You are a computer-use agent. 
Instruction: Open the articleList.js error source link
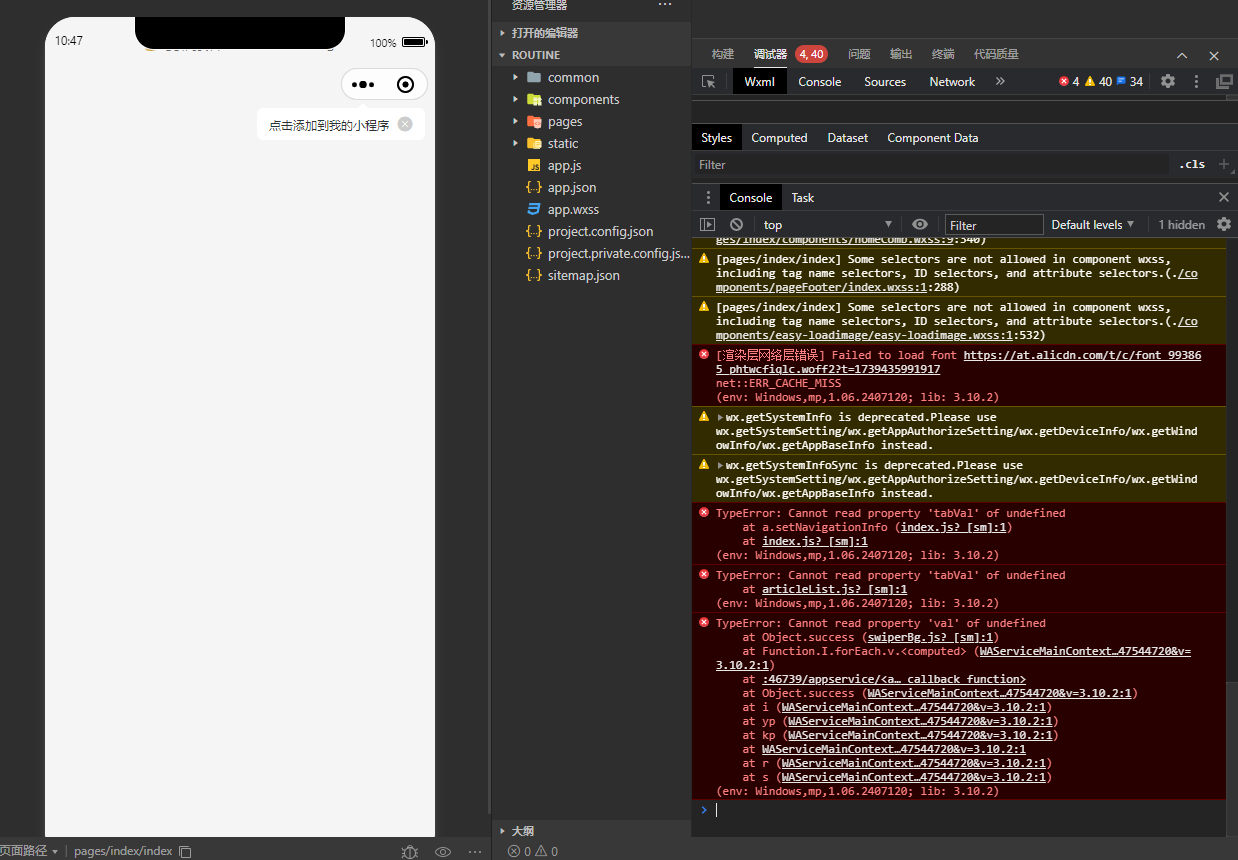834,589
